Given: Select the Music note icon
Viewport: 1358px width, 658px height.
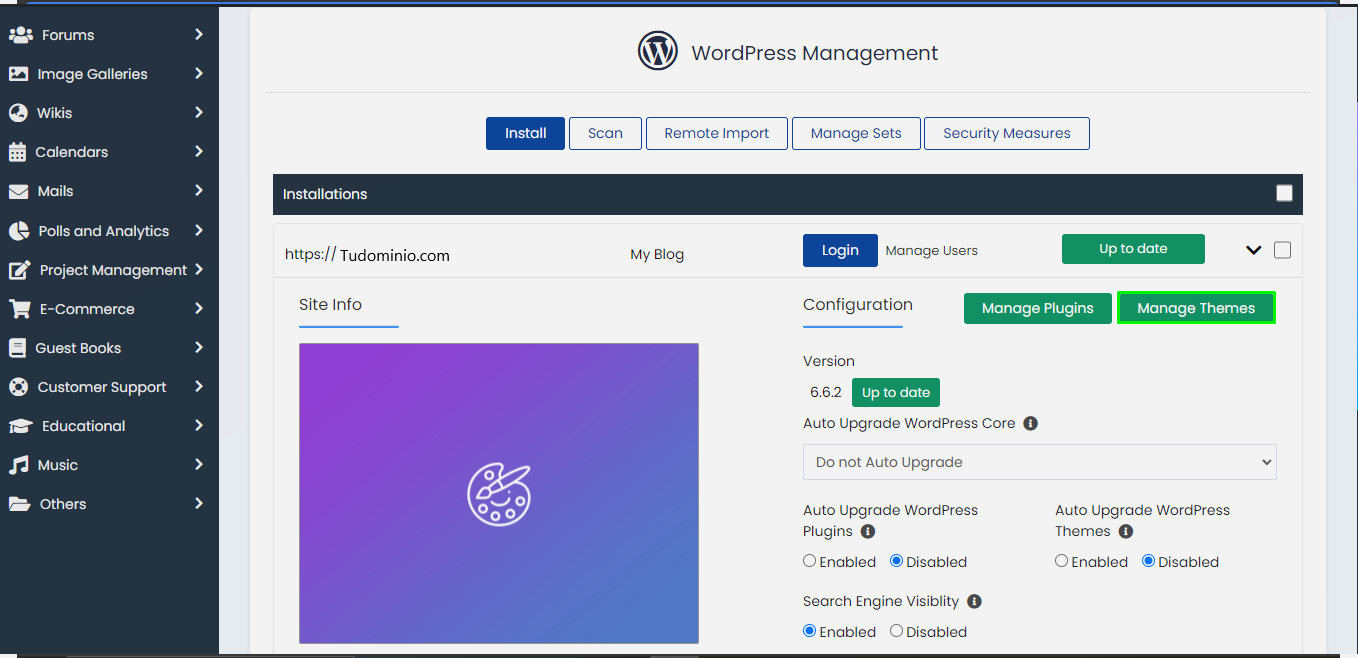Looking at the screenshot, I should 21,464.
